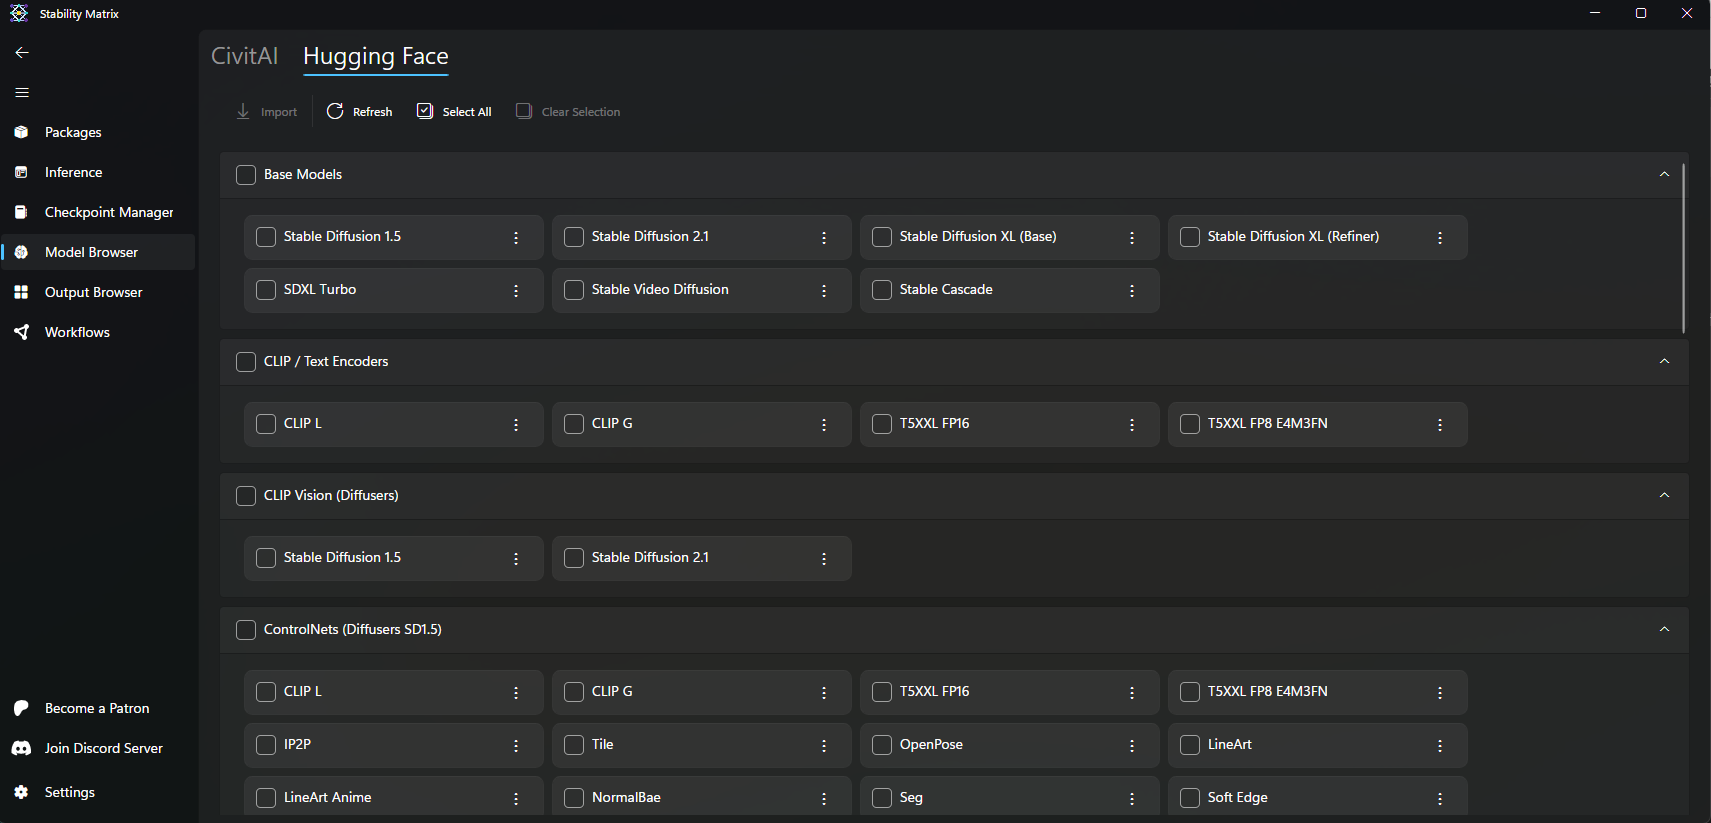Open more options for OpenPose
Viewport: 1711px width, 823px height.
(x=1132, y=746)
